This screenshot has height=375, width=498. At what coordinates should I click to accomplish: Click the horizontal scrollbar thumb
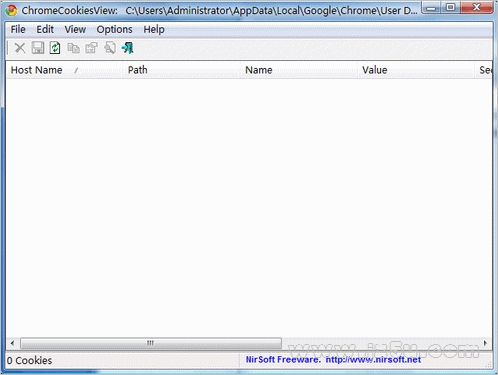coord(151,343)
